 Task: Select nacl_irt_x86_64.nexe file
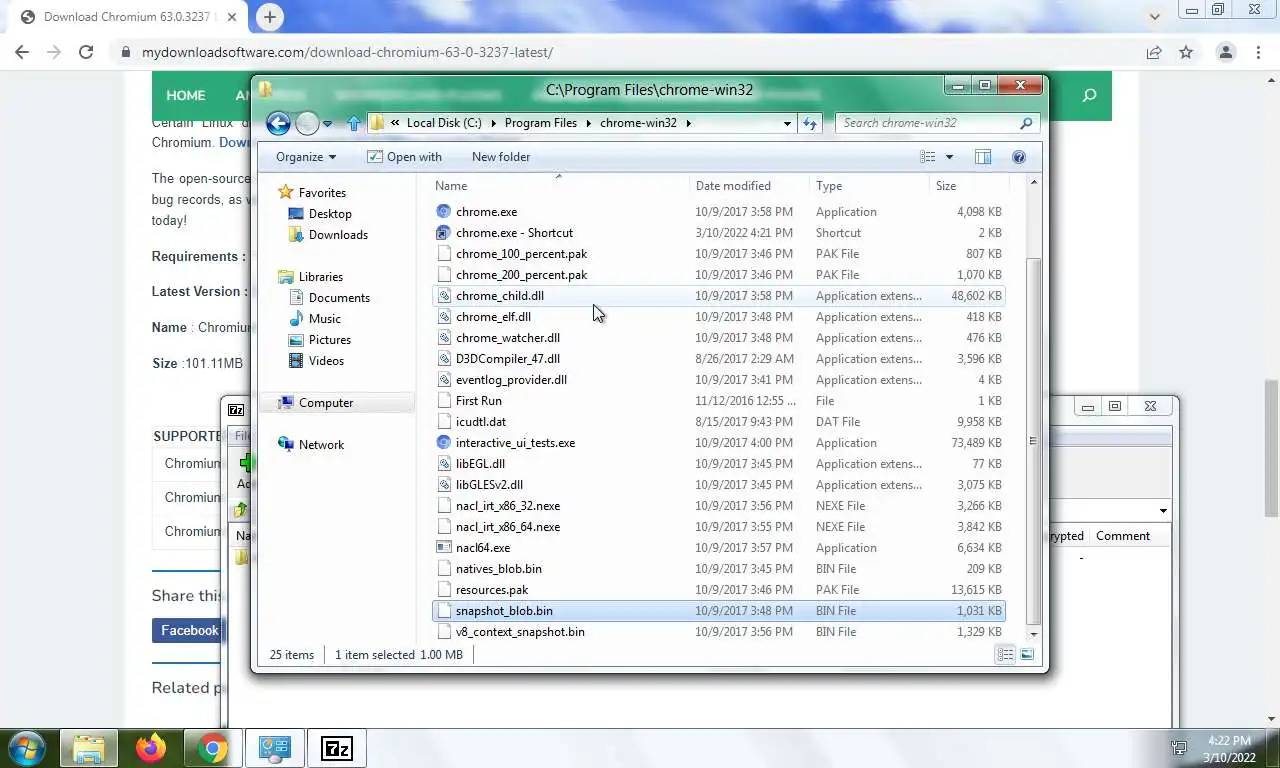point(508,526)
